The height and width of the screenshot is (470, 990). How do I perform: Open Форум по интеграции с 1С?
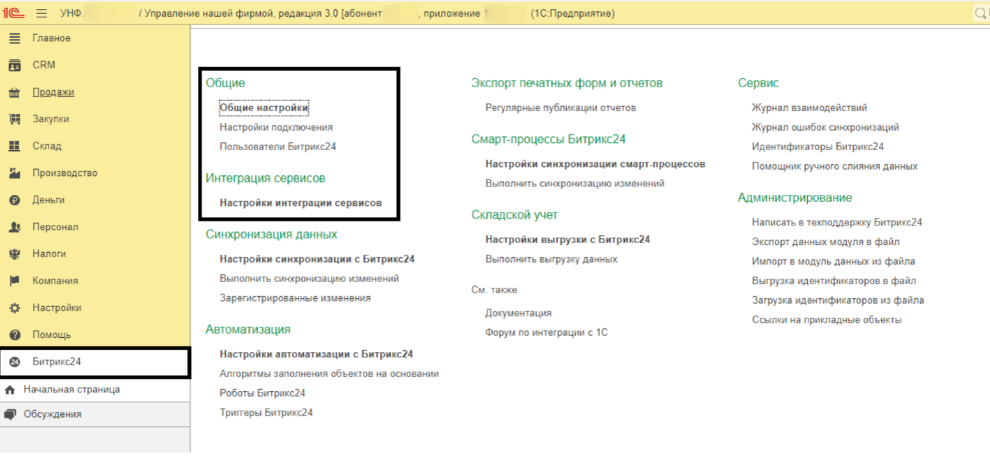pos(547,332)
